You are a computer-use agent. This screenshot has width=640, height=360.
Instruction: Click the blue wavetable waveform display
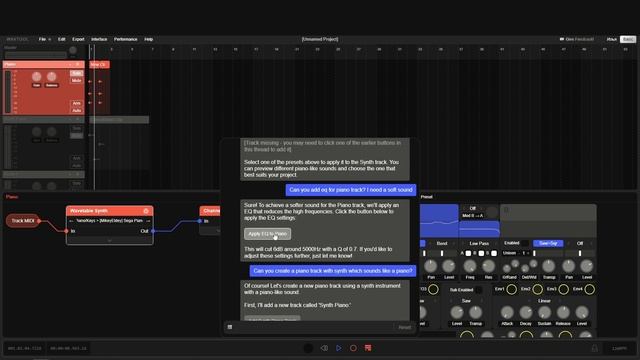[439, 220]
